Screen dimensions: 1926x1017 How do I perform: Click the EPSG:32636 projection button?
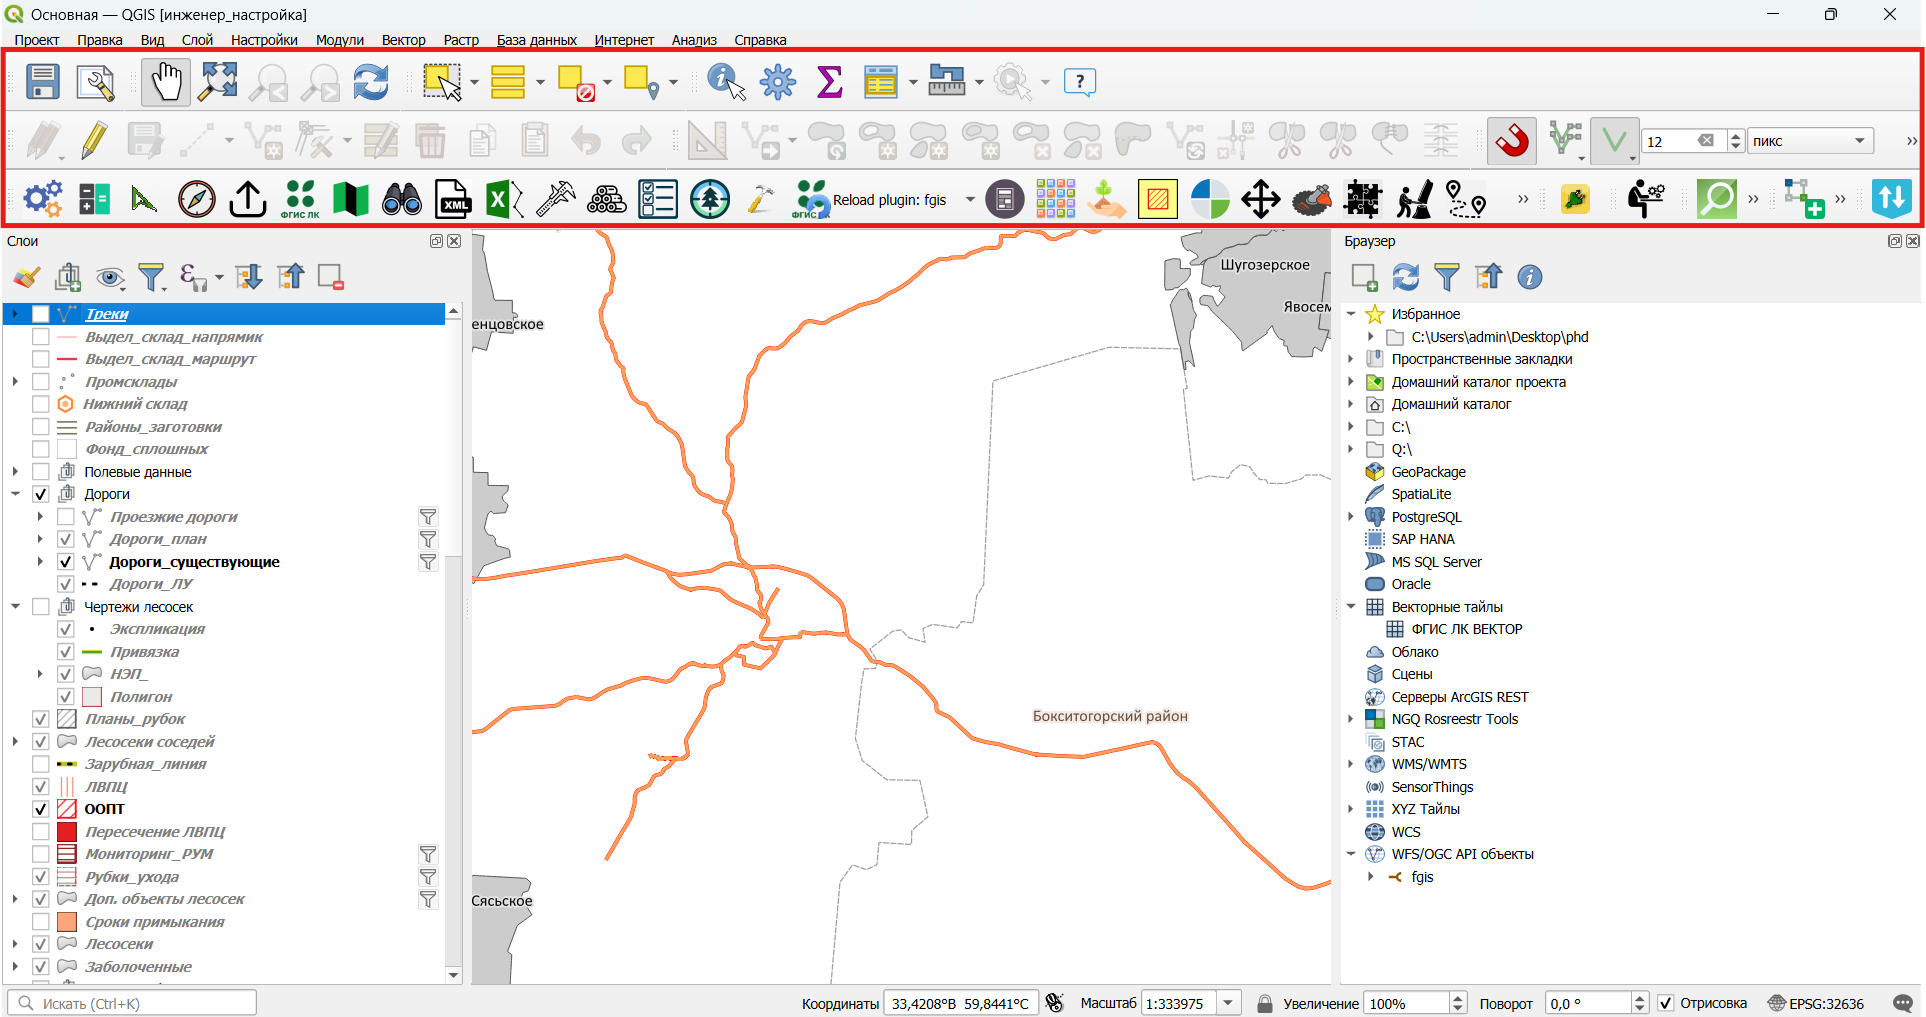tap(1816, 1003)
